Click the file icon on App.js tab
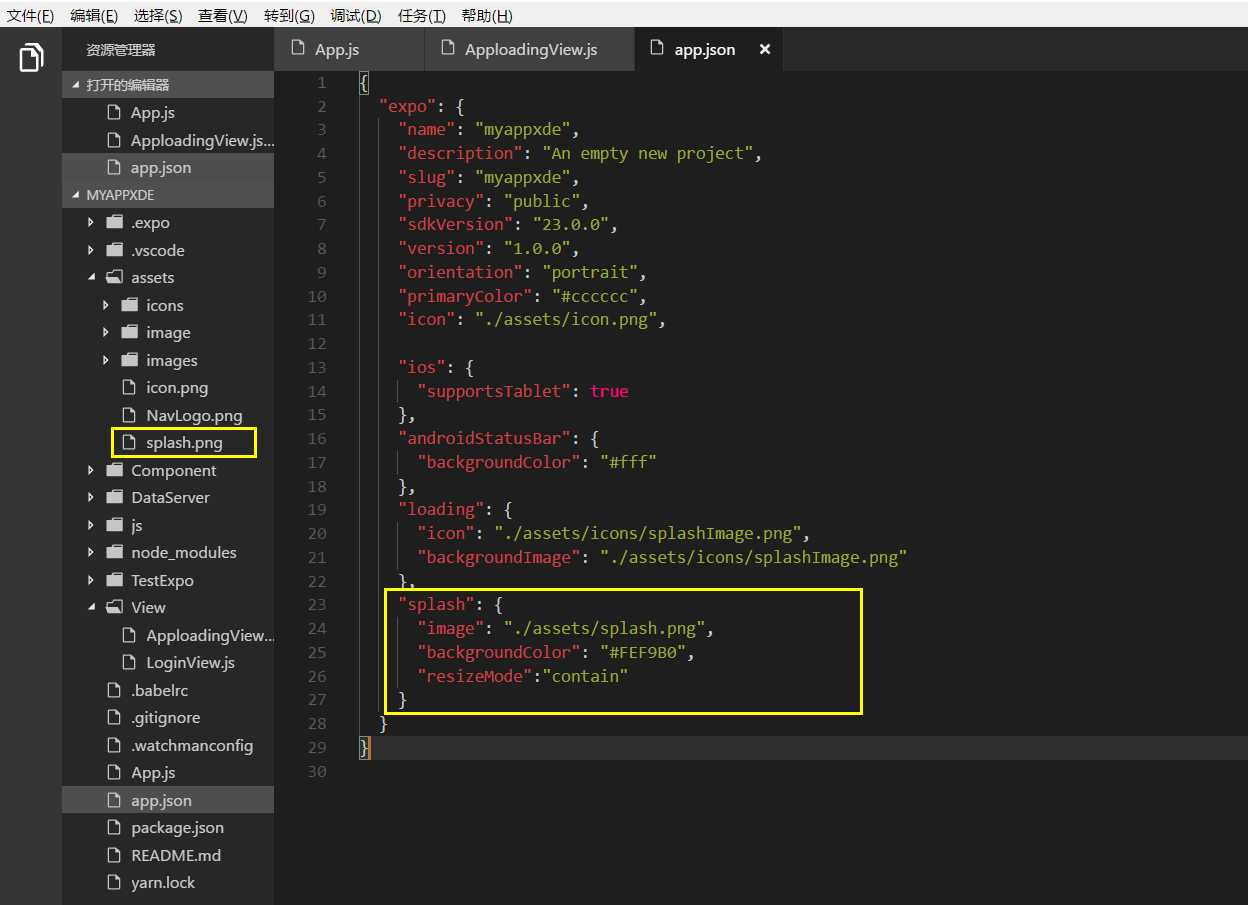Viewport: 1248px width, 905px height. tap(297, 48)
